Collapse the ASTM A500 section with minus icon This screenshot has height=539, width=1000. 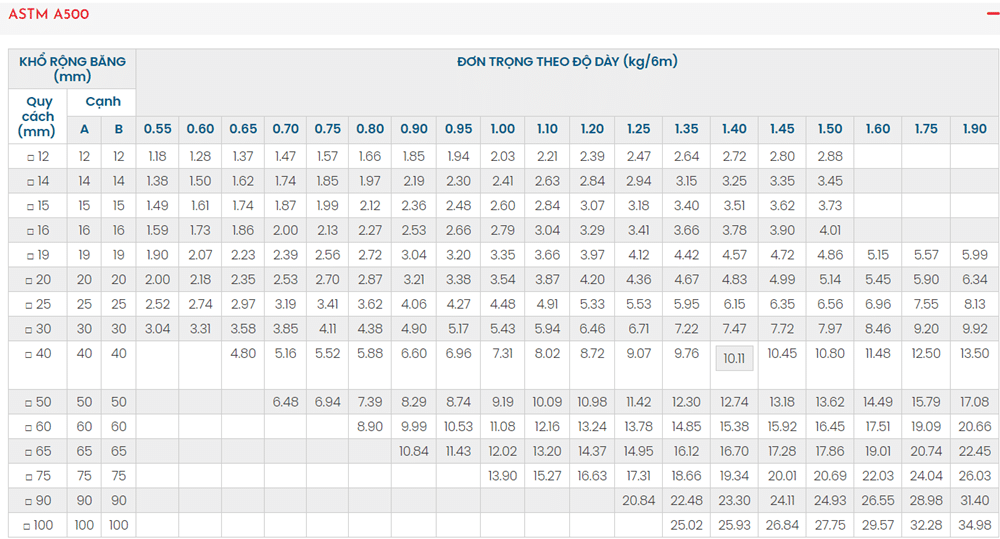990,13
